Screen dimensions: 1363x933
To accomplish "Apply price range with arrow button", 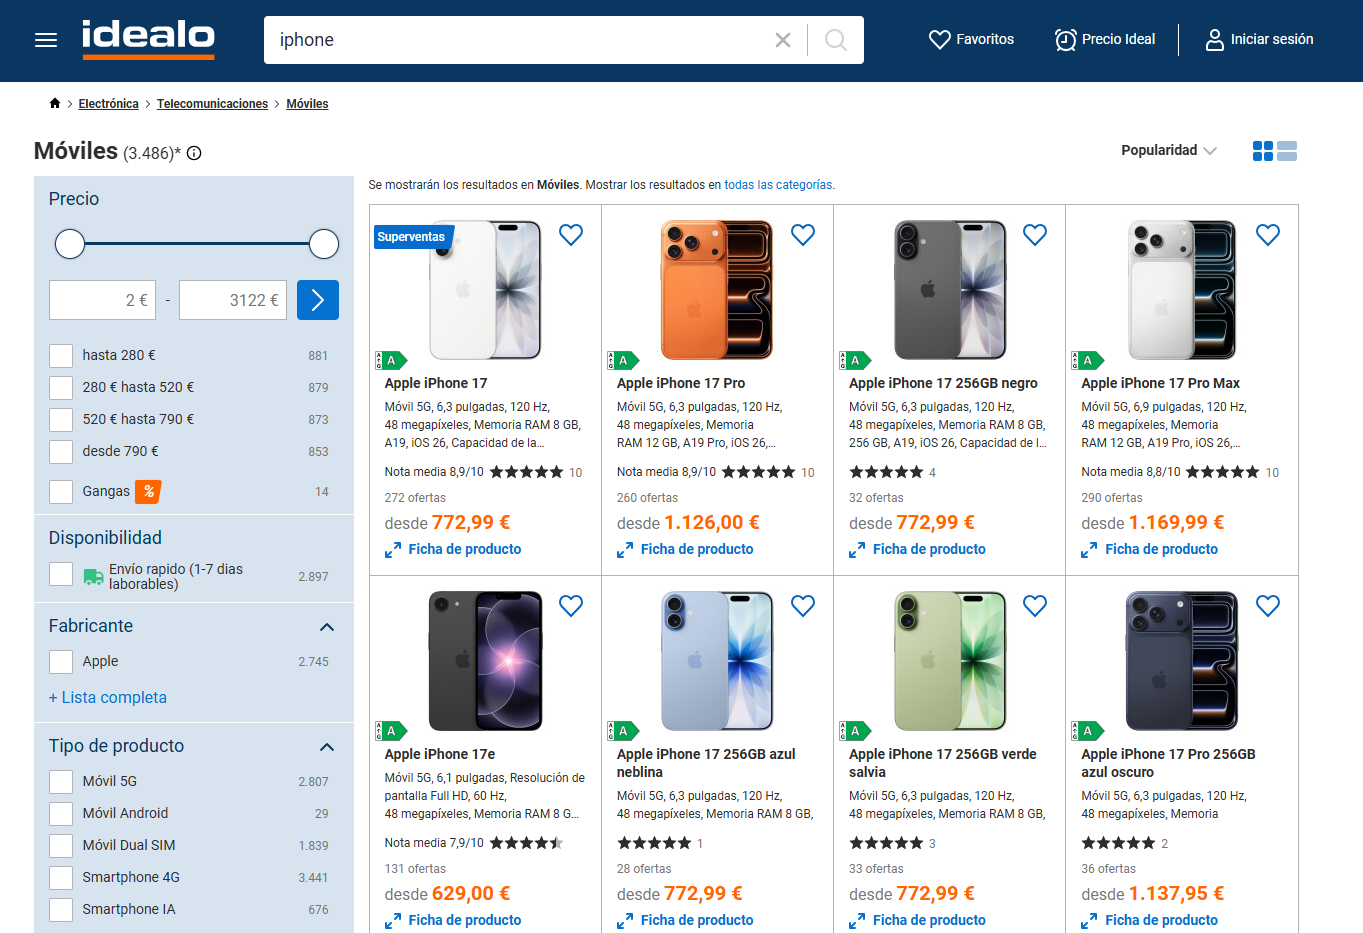I will click(x=318, y=300).
